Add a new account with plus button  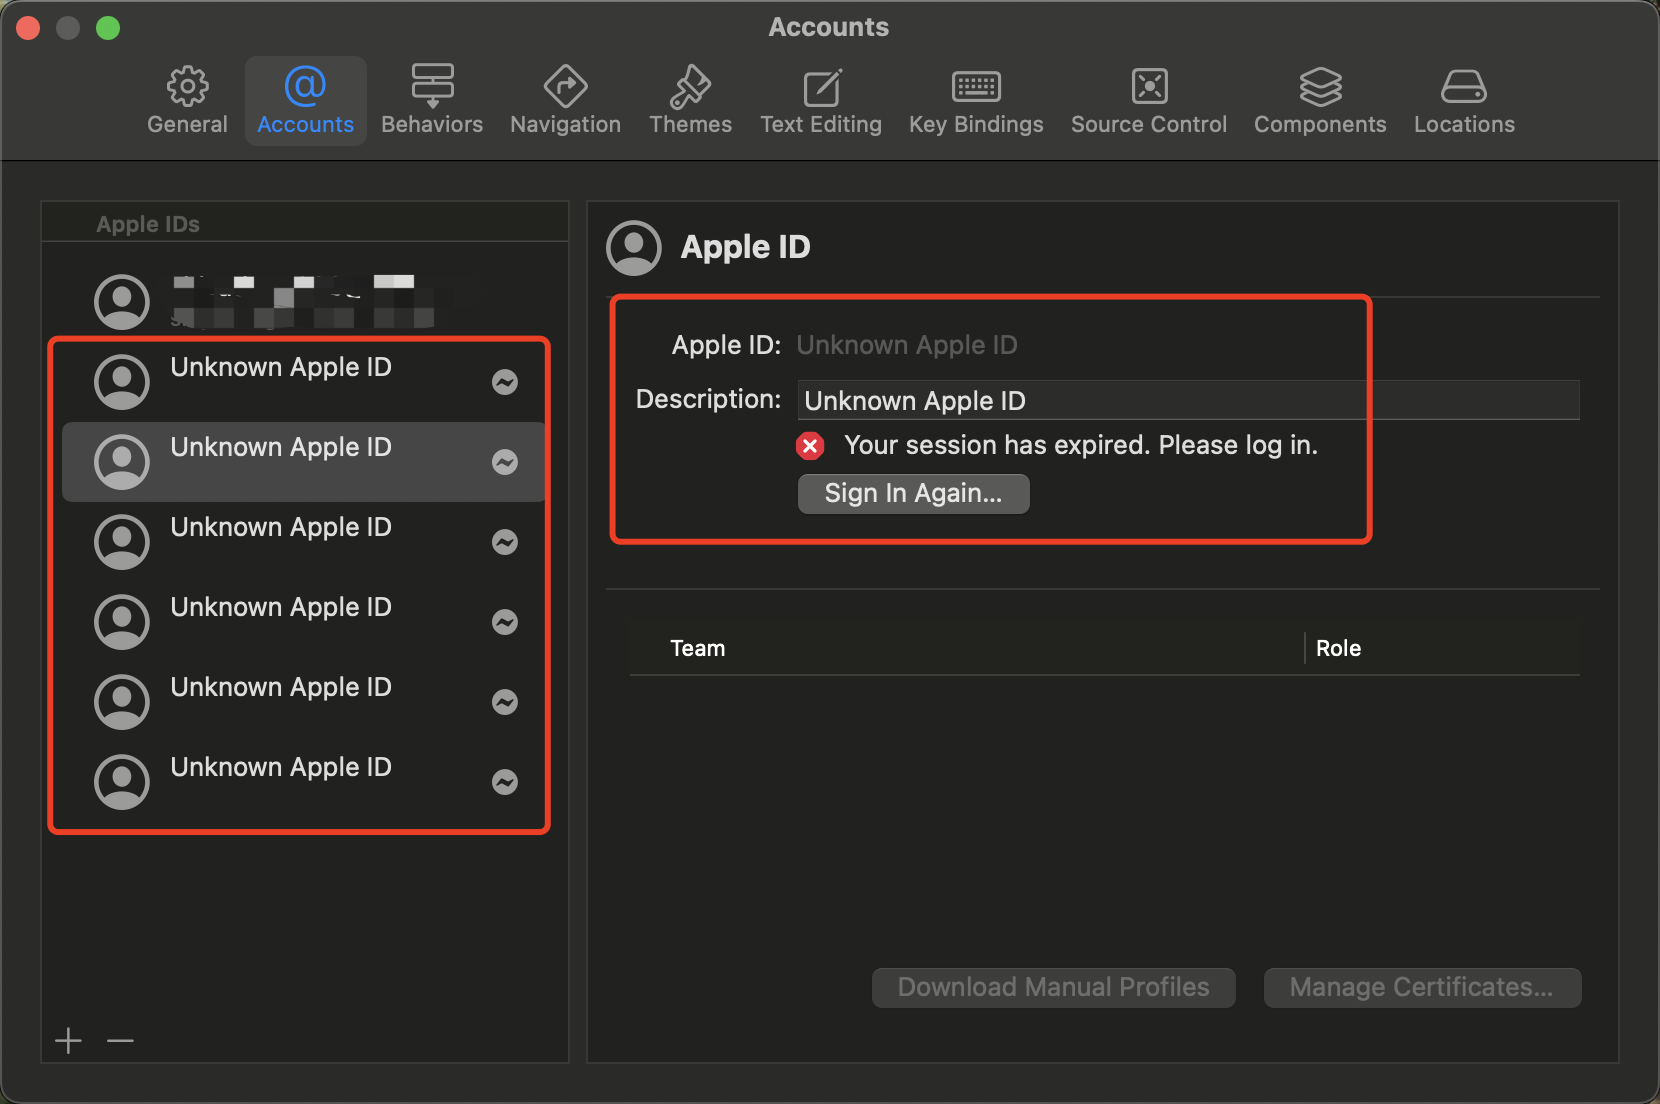pyautogui.click(x=68, y=1041)
